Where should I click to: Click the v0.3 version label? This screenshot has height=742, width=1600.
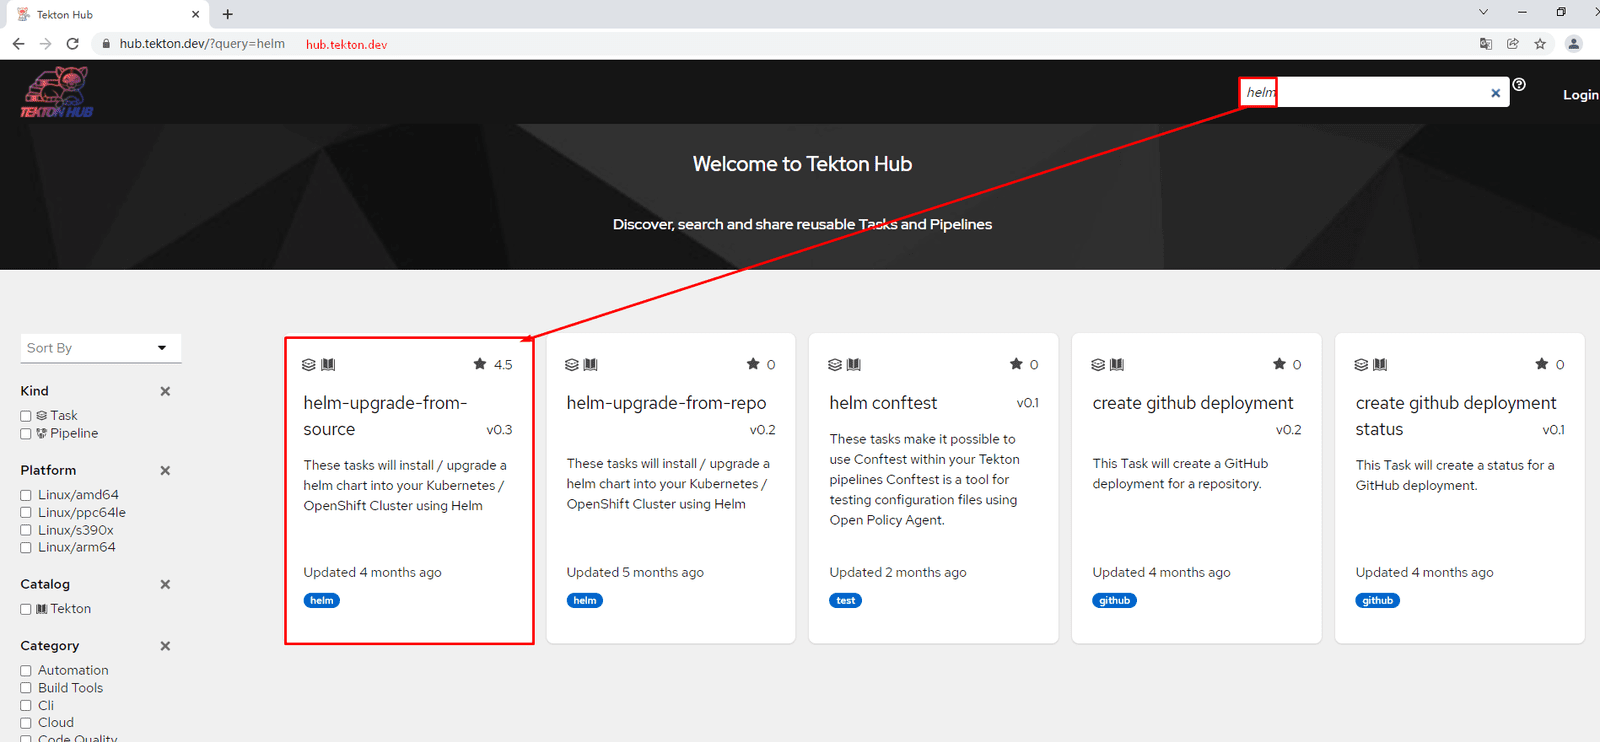(499, 430)
